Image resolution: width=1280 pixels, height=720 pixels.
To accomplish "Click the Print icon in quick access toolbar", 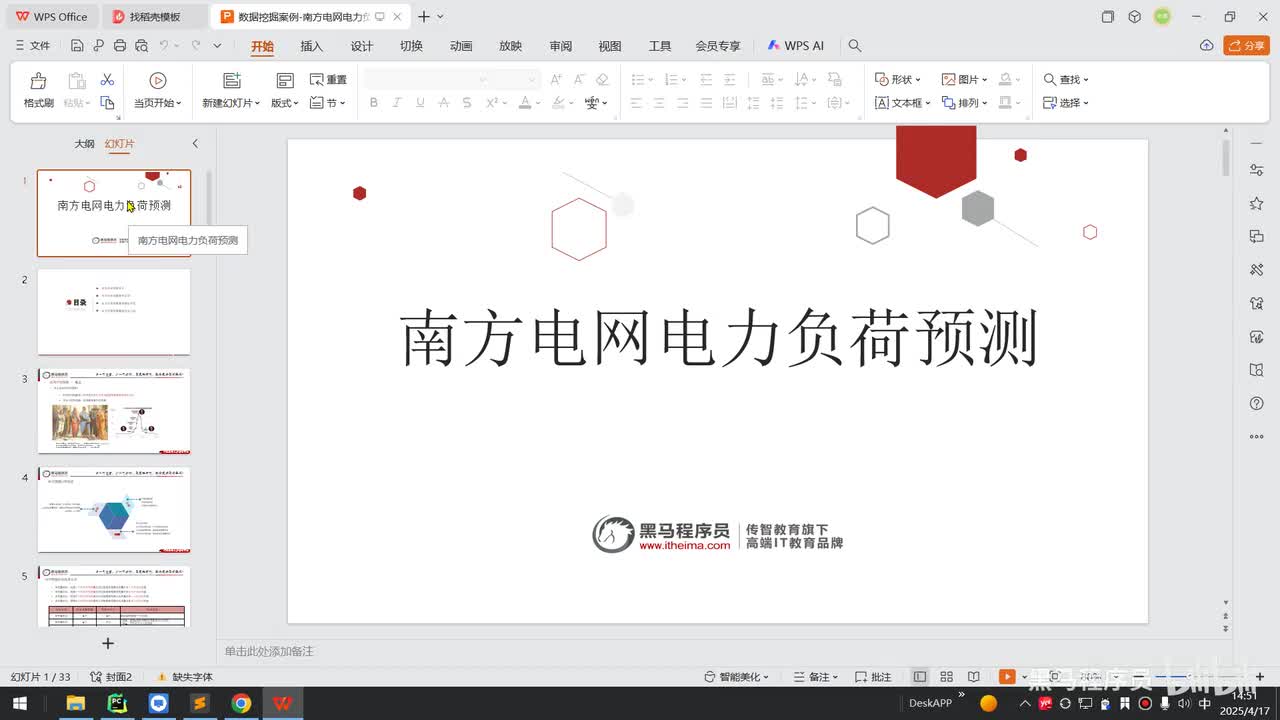I will [x=120, y=46].
